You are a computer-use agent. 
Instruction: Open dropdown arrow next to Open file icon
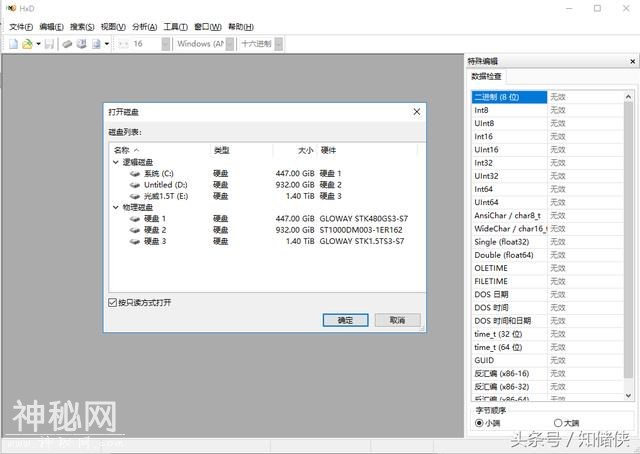(x=38, y=44)
